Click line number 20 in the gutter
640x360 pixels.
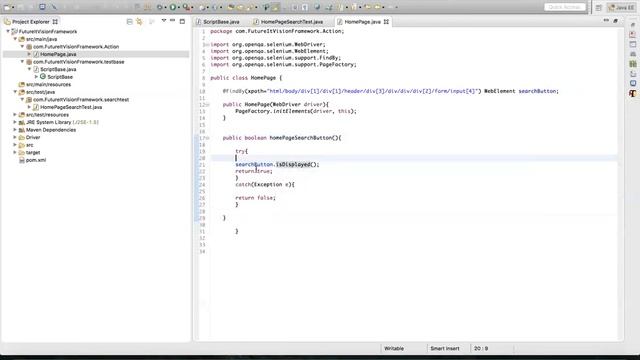(202, 158)
